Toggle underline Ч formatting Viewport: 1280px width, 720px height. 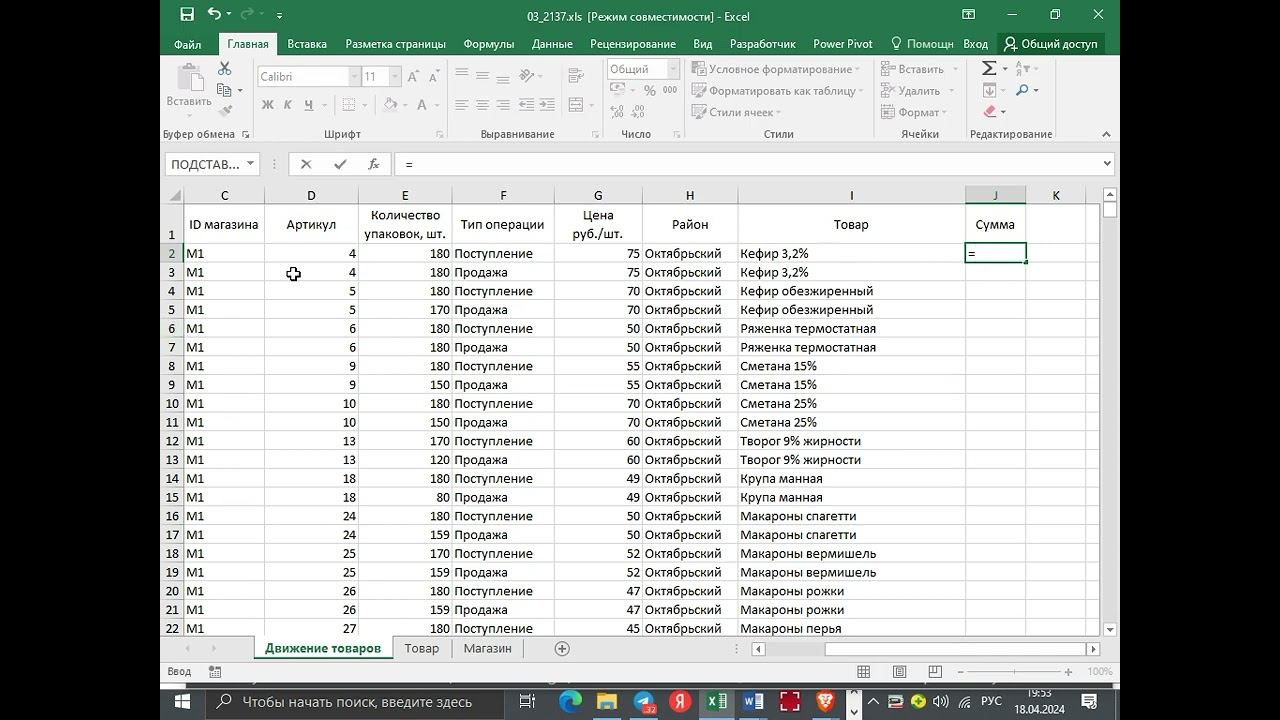tap(309, 105)
